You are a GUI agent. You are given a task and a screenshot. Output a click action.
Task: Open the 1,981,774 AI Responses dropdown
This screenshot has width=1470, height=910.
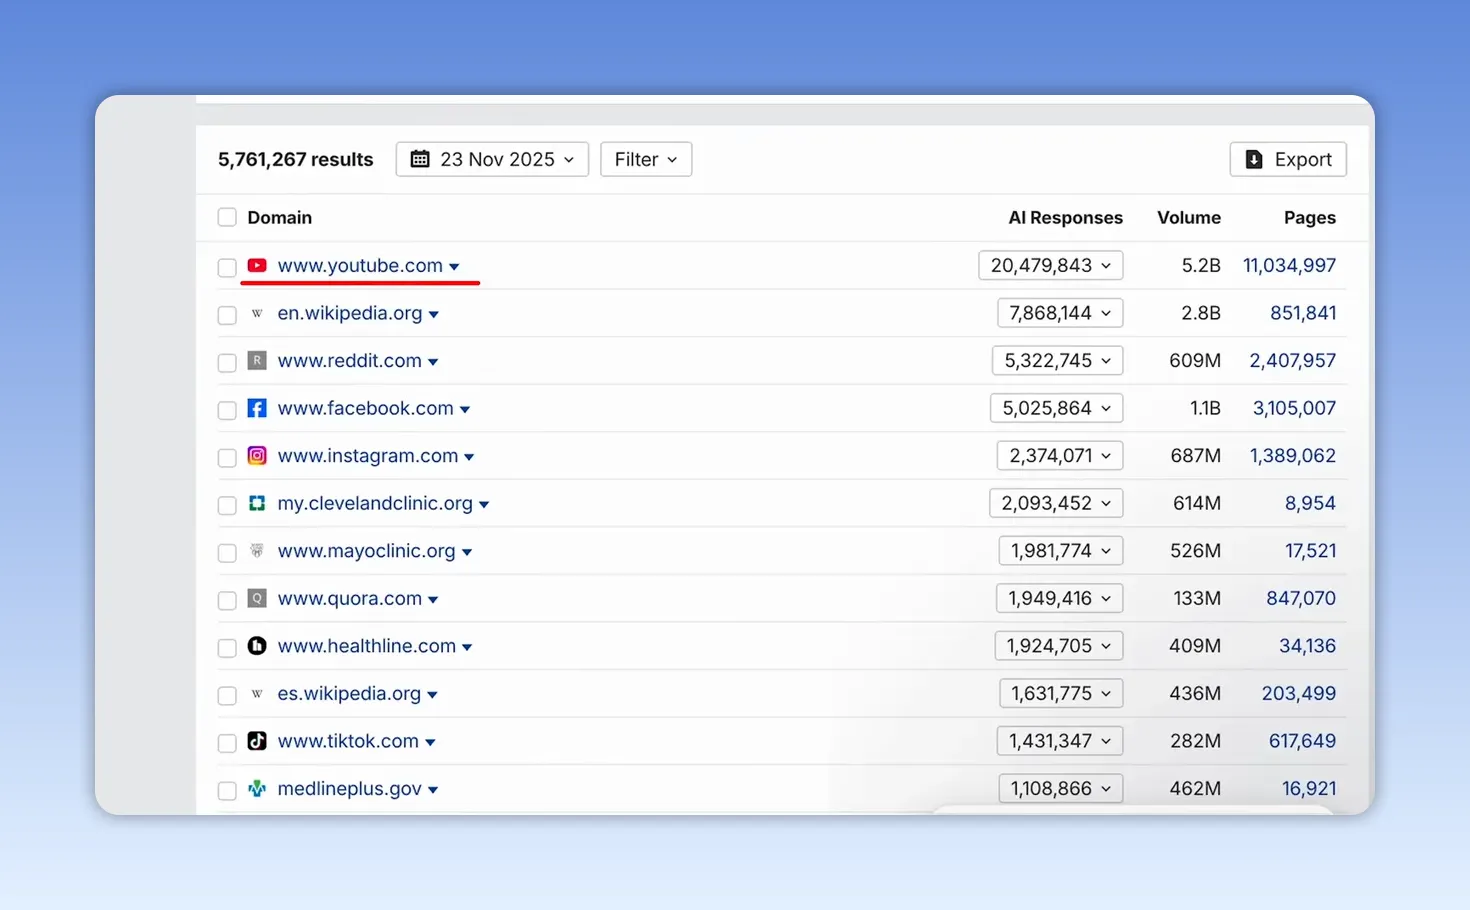point(1061,550)
